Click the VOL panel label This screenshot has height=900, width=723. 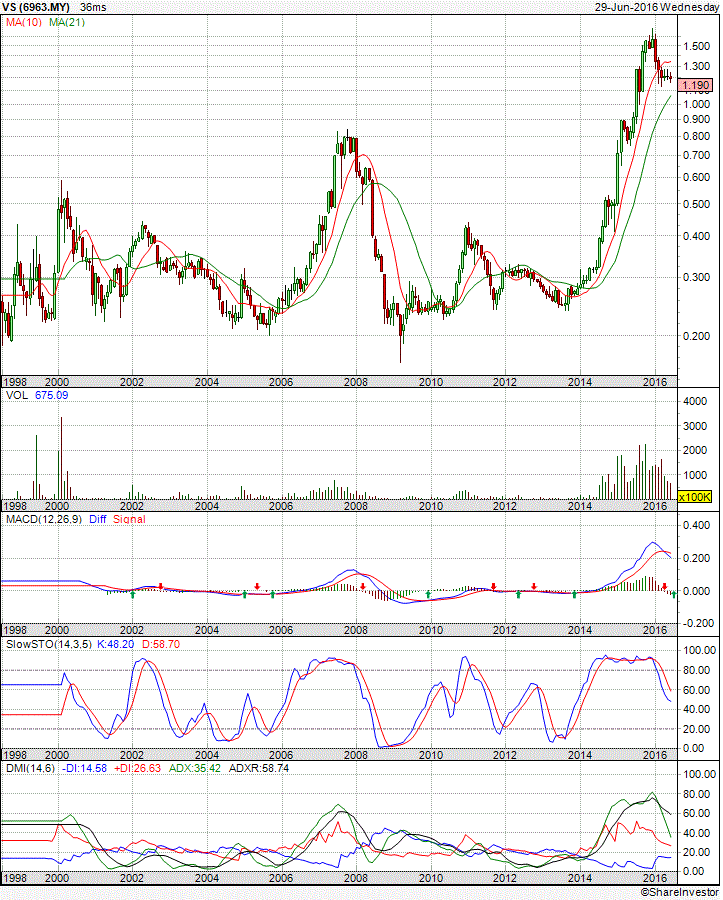click(x=17, y=395)
